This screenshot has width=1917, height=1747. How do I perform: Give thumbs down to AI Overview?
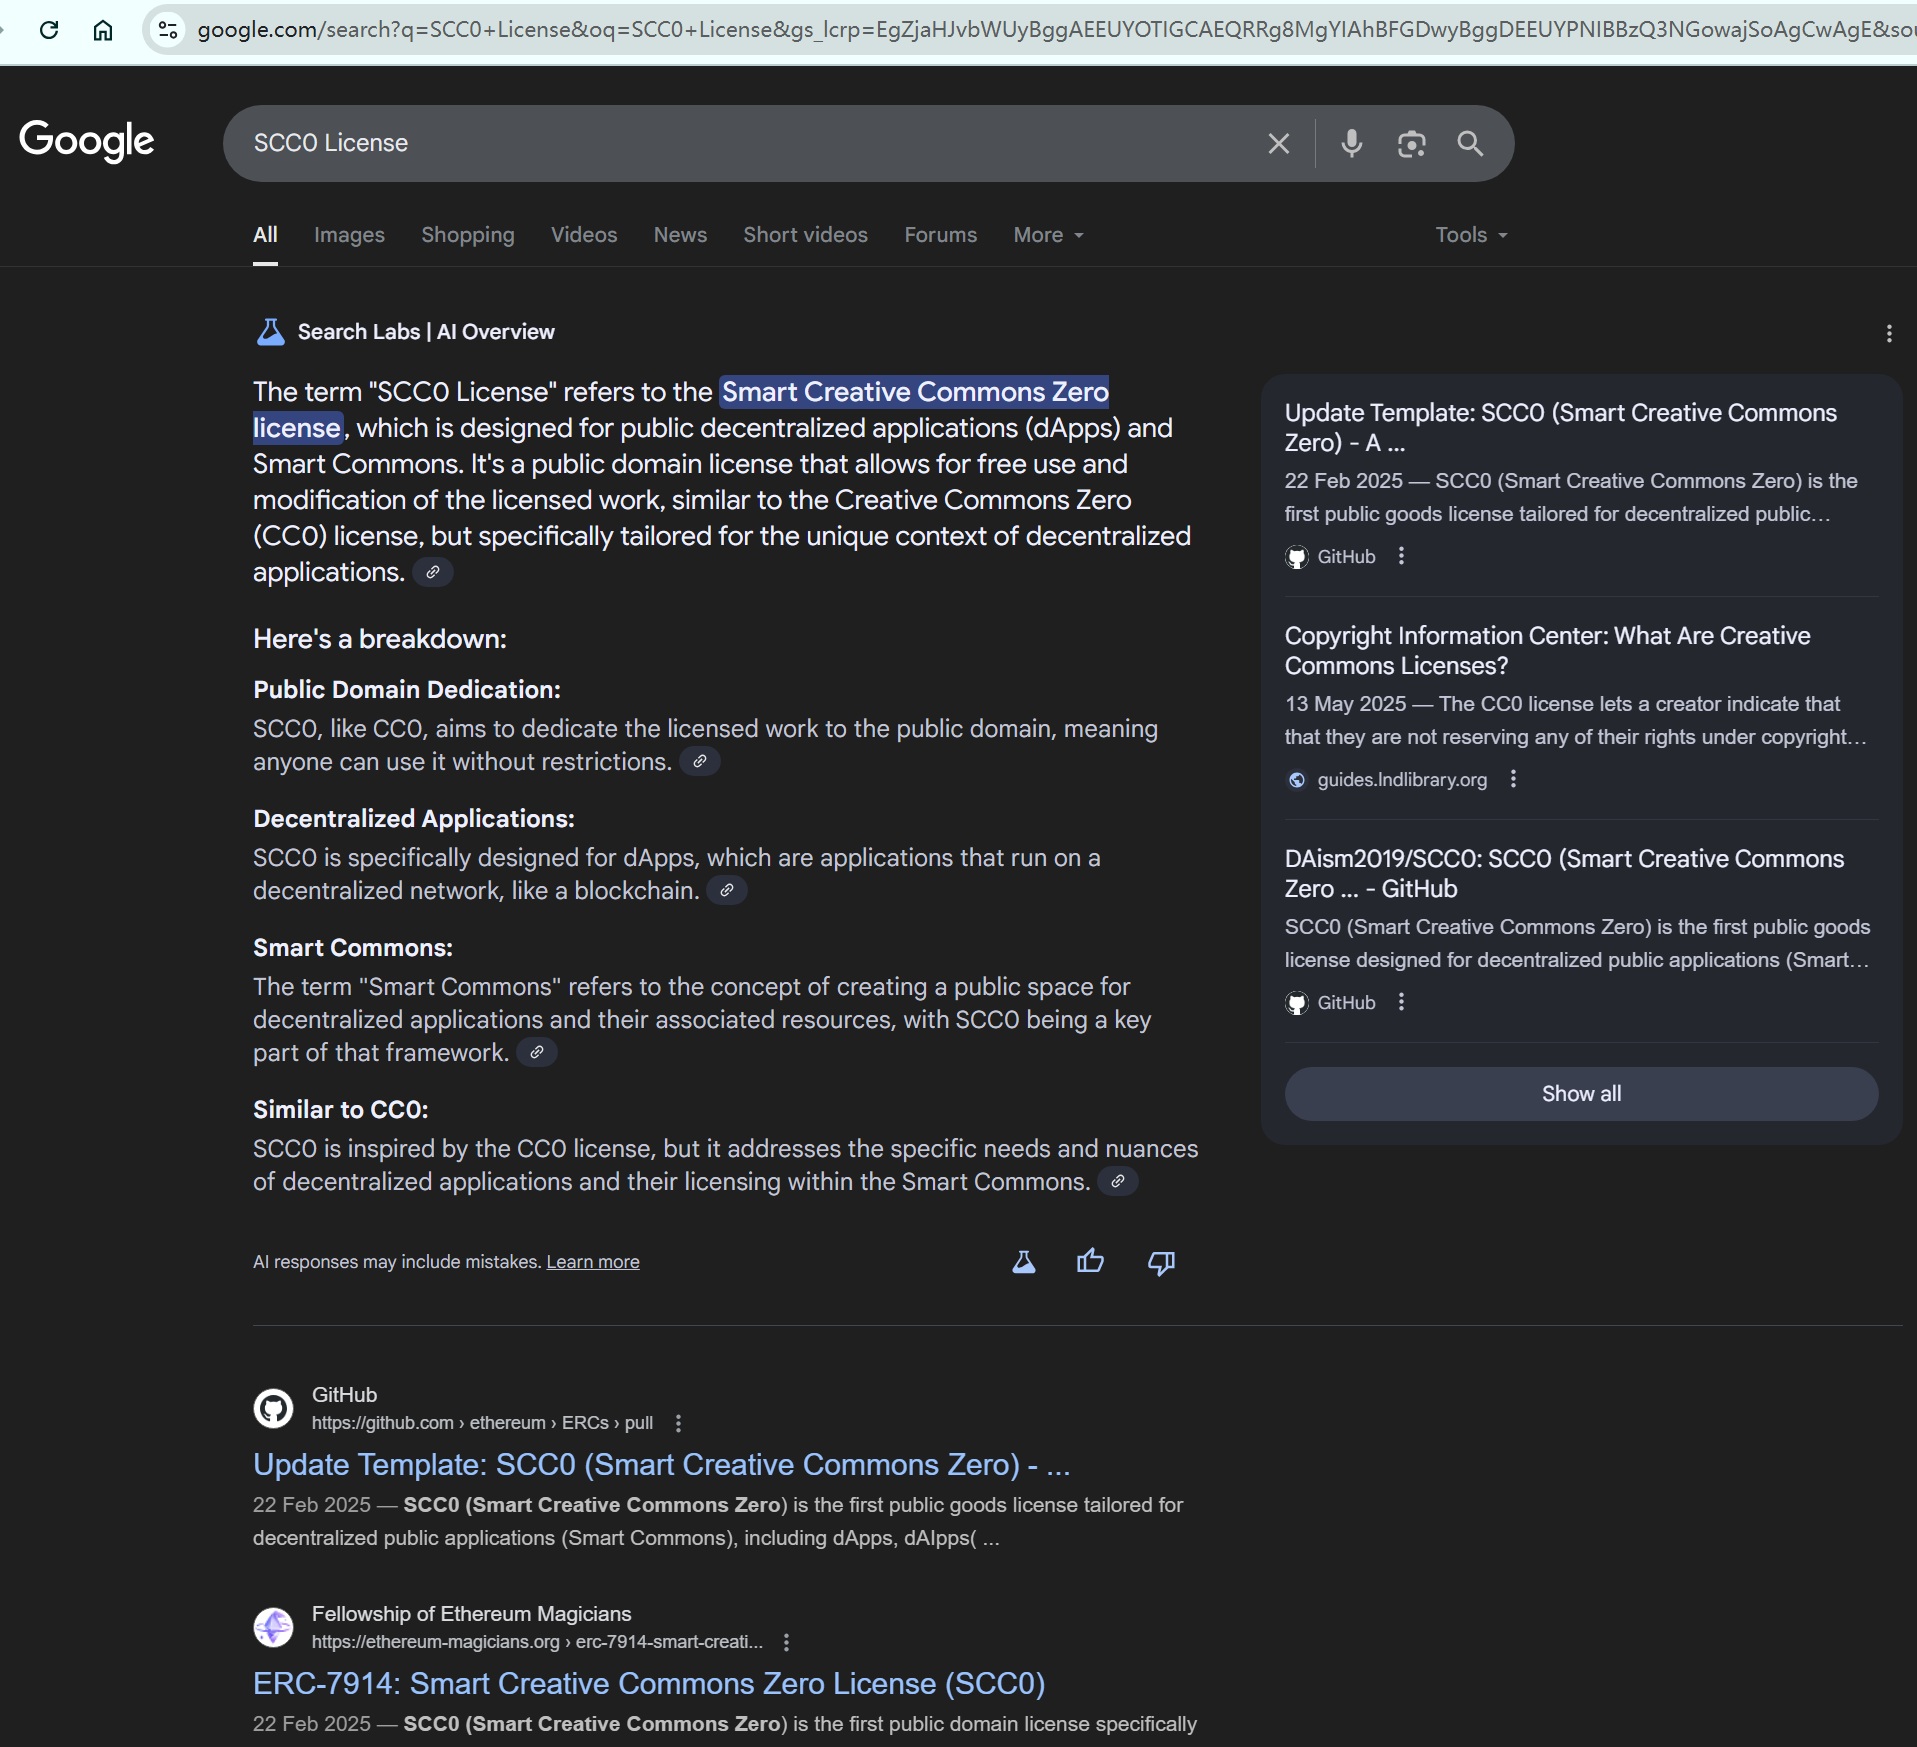tap(1161, 1262)
